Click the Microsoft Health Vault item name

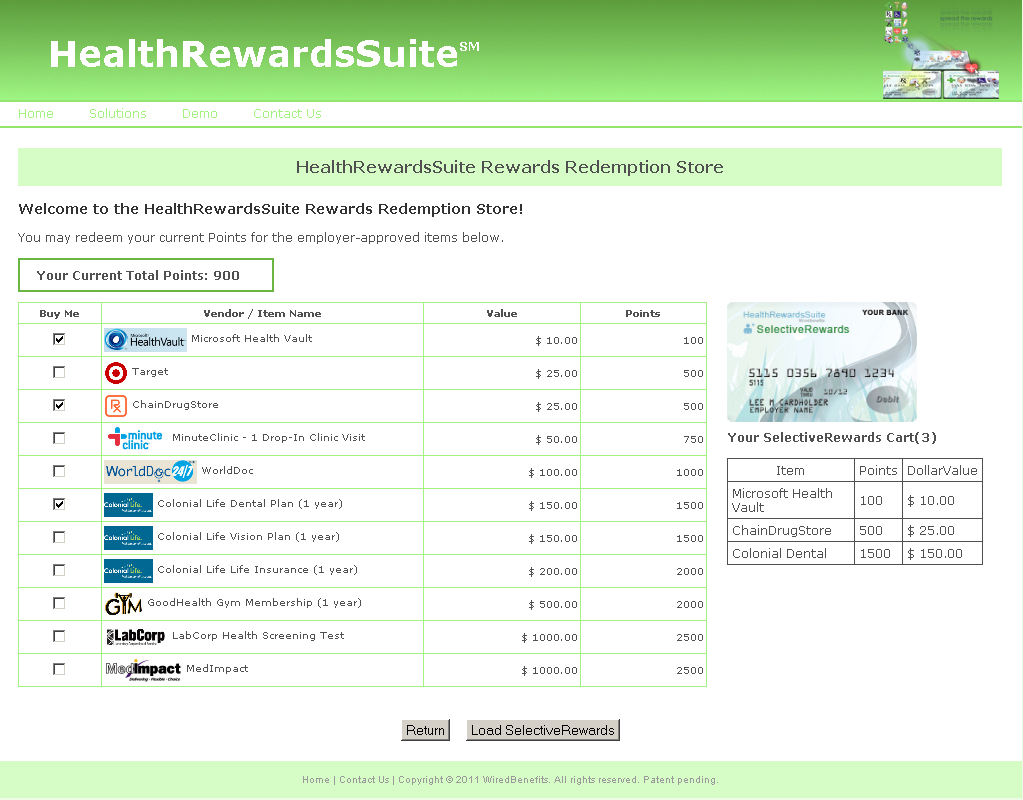(x=252, y=338)
